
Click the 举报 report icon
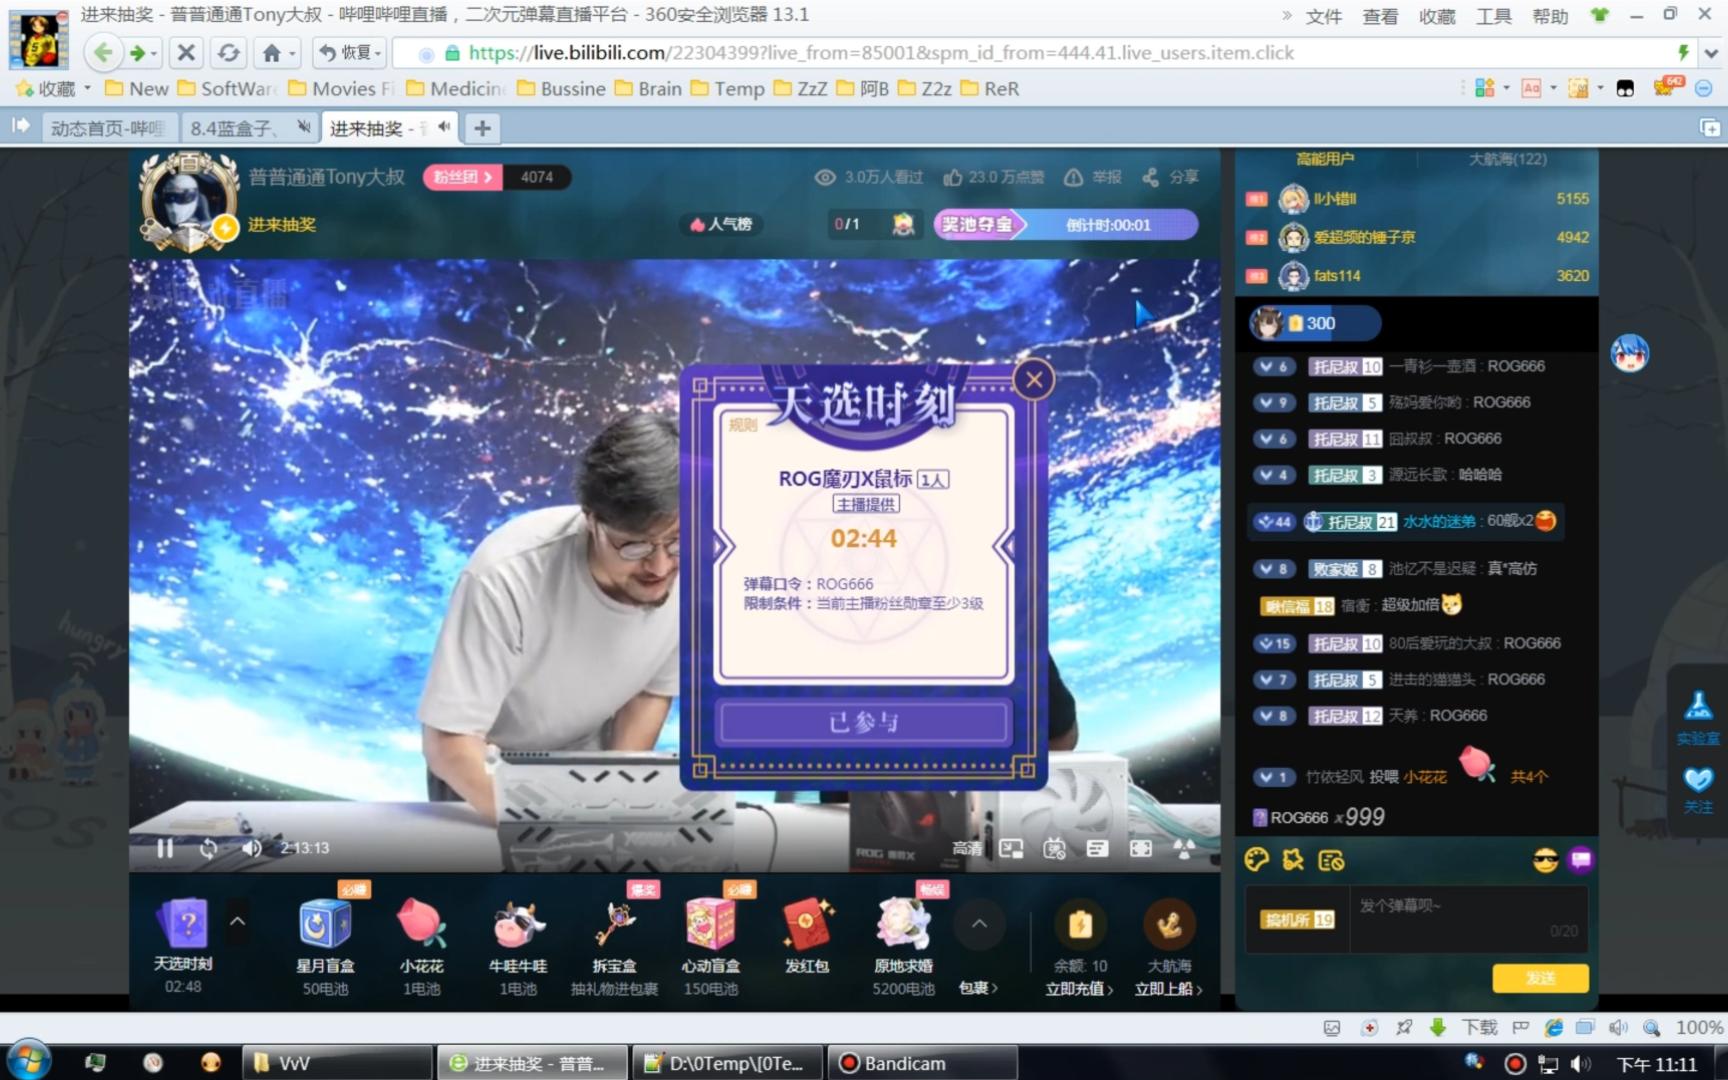(x=1092, y=177)
